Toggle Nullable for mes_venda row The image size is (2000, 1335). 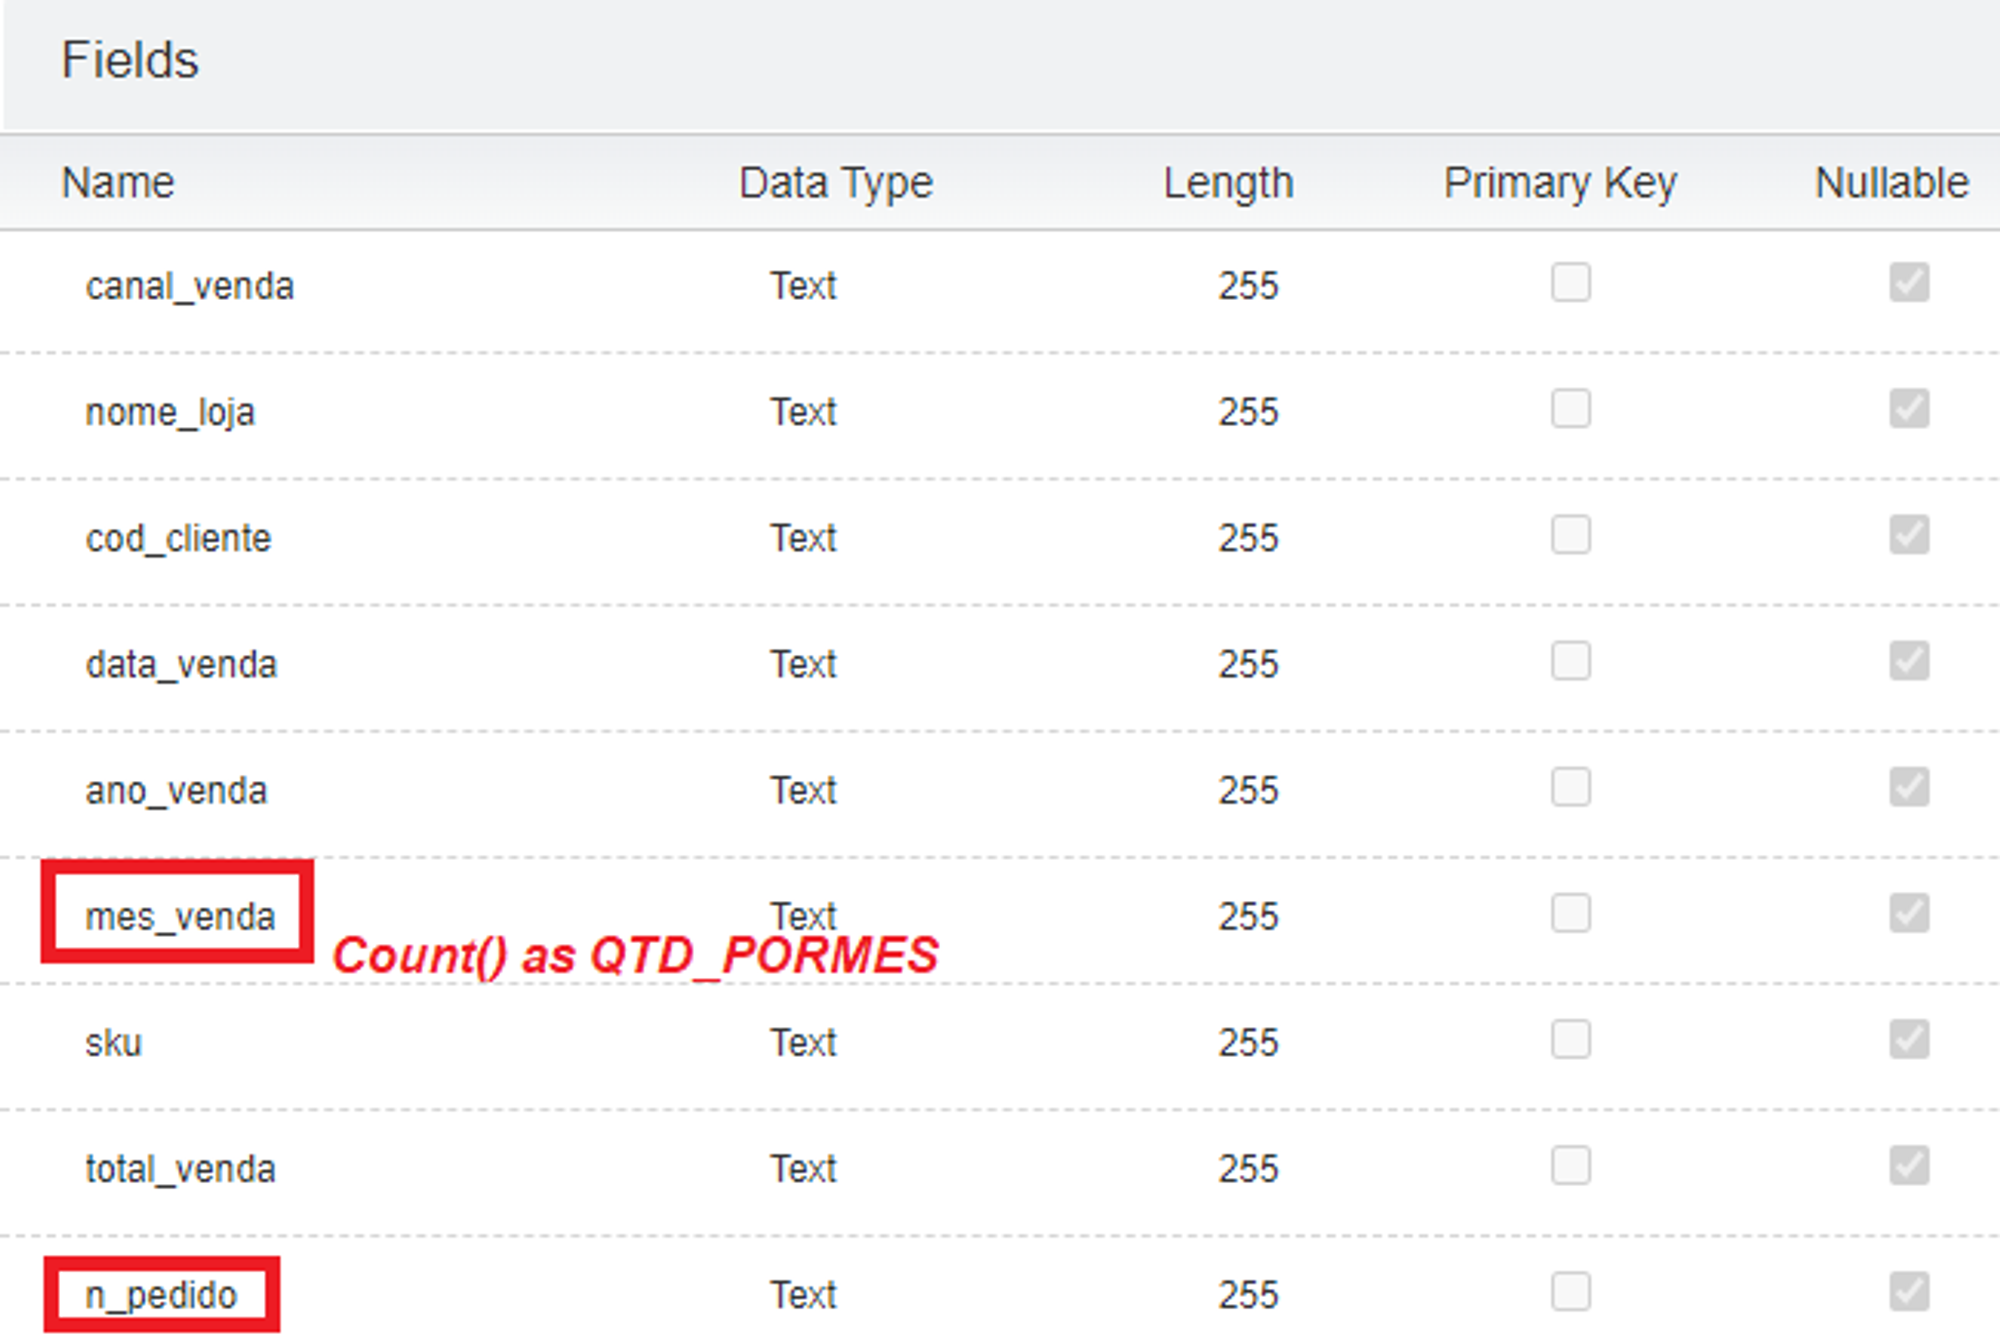[x=1908, y=913]
